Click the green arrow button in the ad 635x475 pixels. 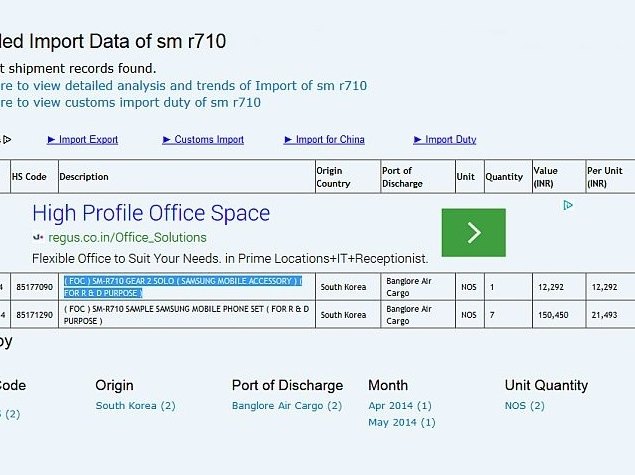pyautogui.click(x=473, y=232)
